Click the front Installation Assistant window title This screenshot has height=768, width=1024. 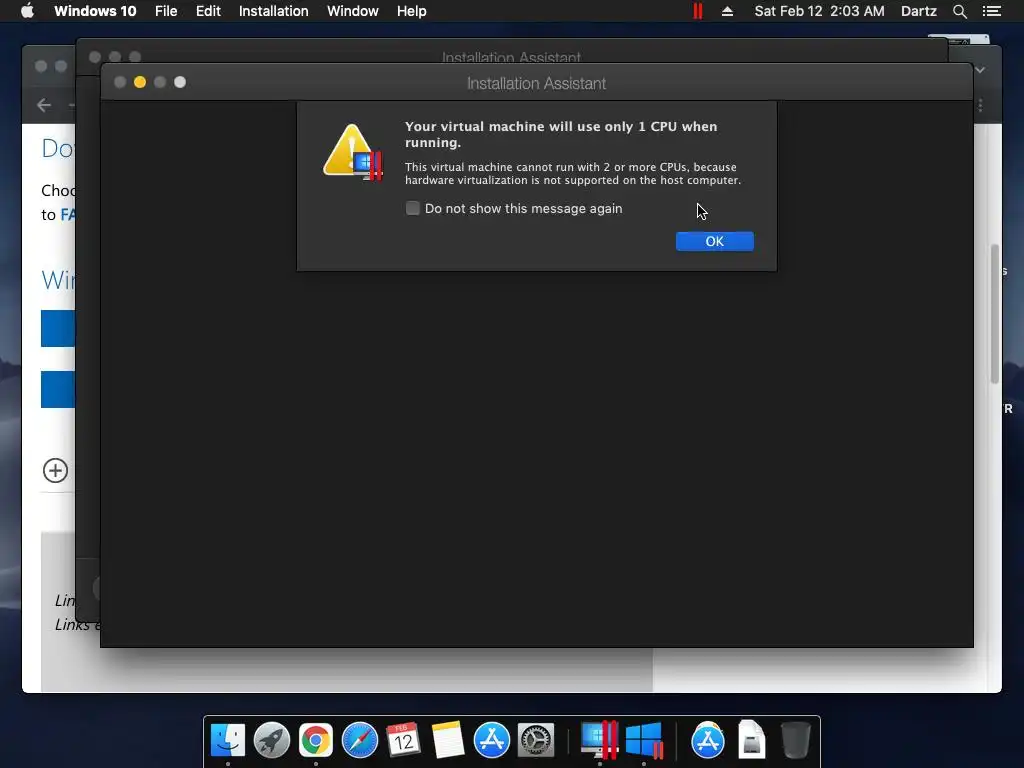[536, 84]
